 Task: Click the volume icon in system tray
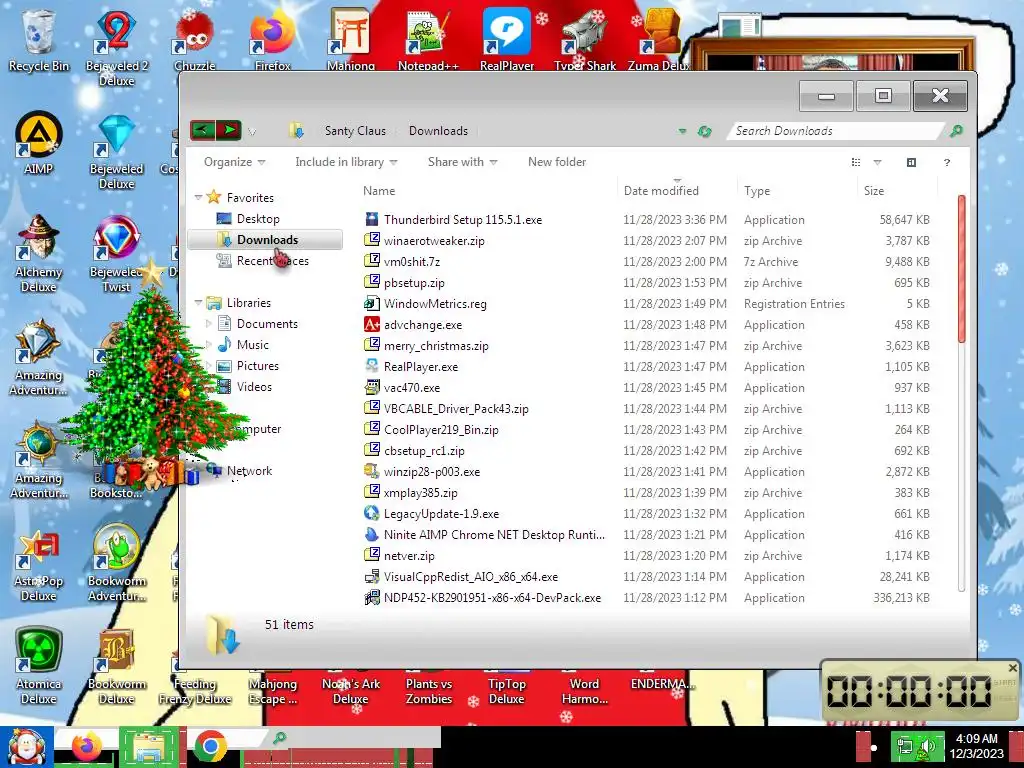(x=927, y=746)
